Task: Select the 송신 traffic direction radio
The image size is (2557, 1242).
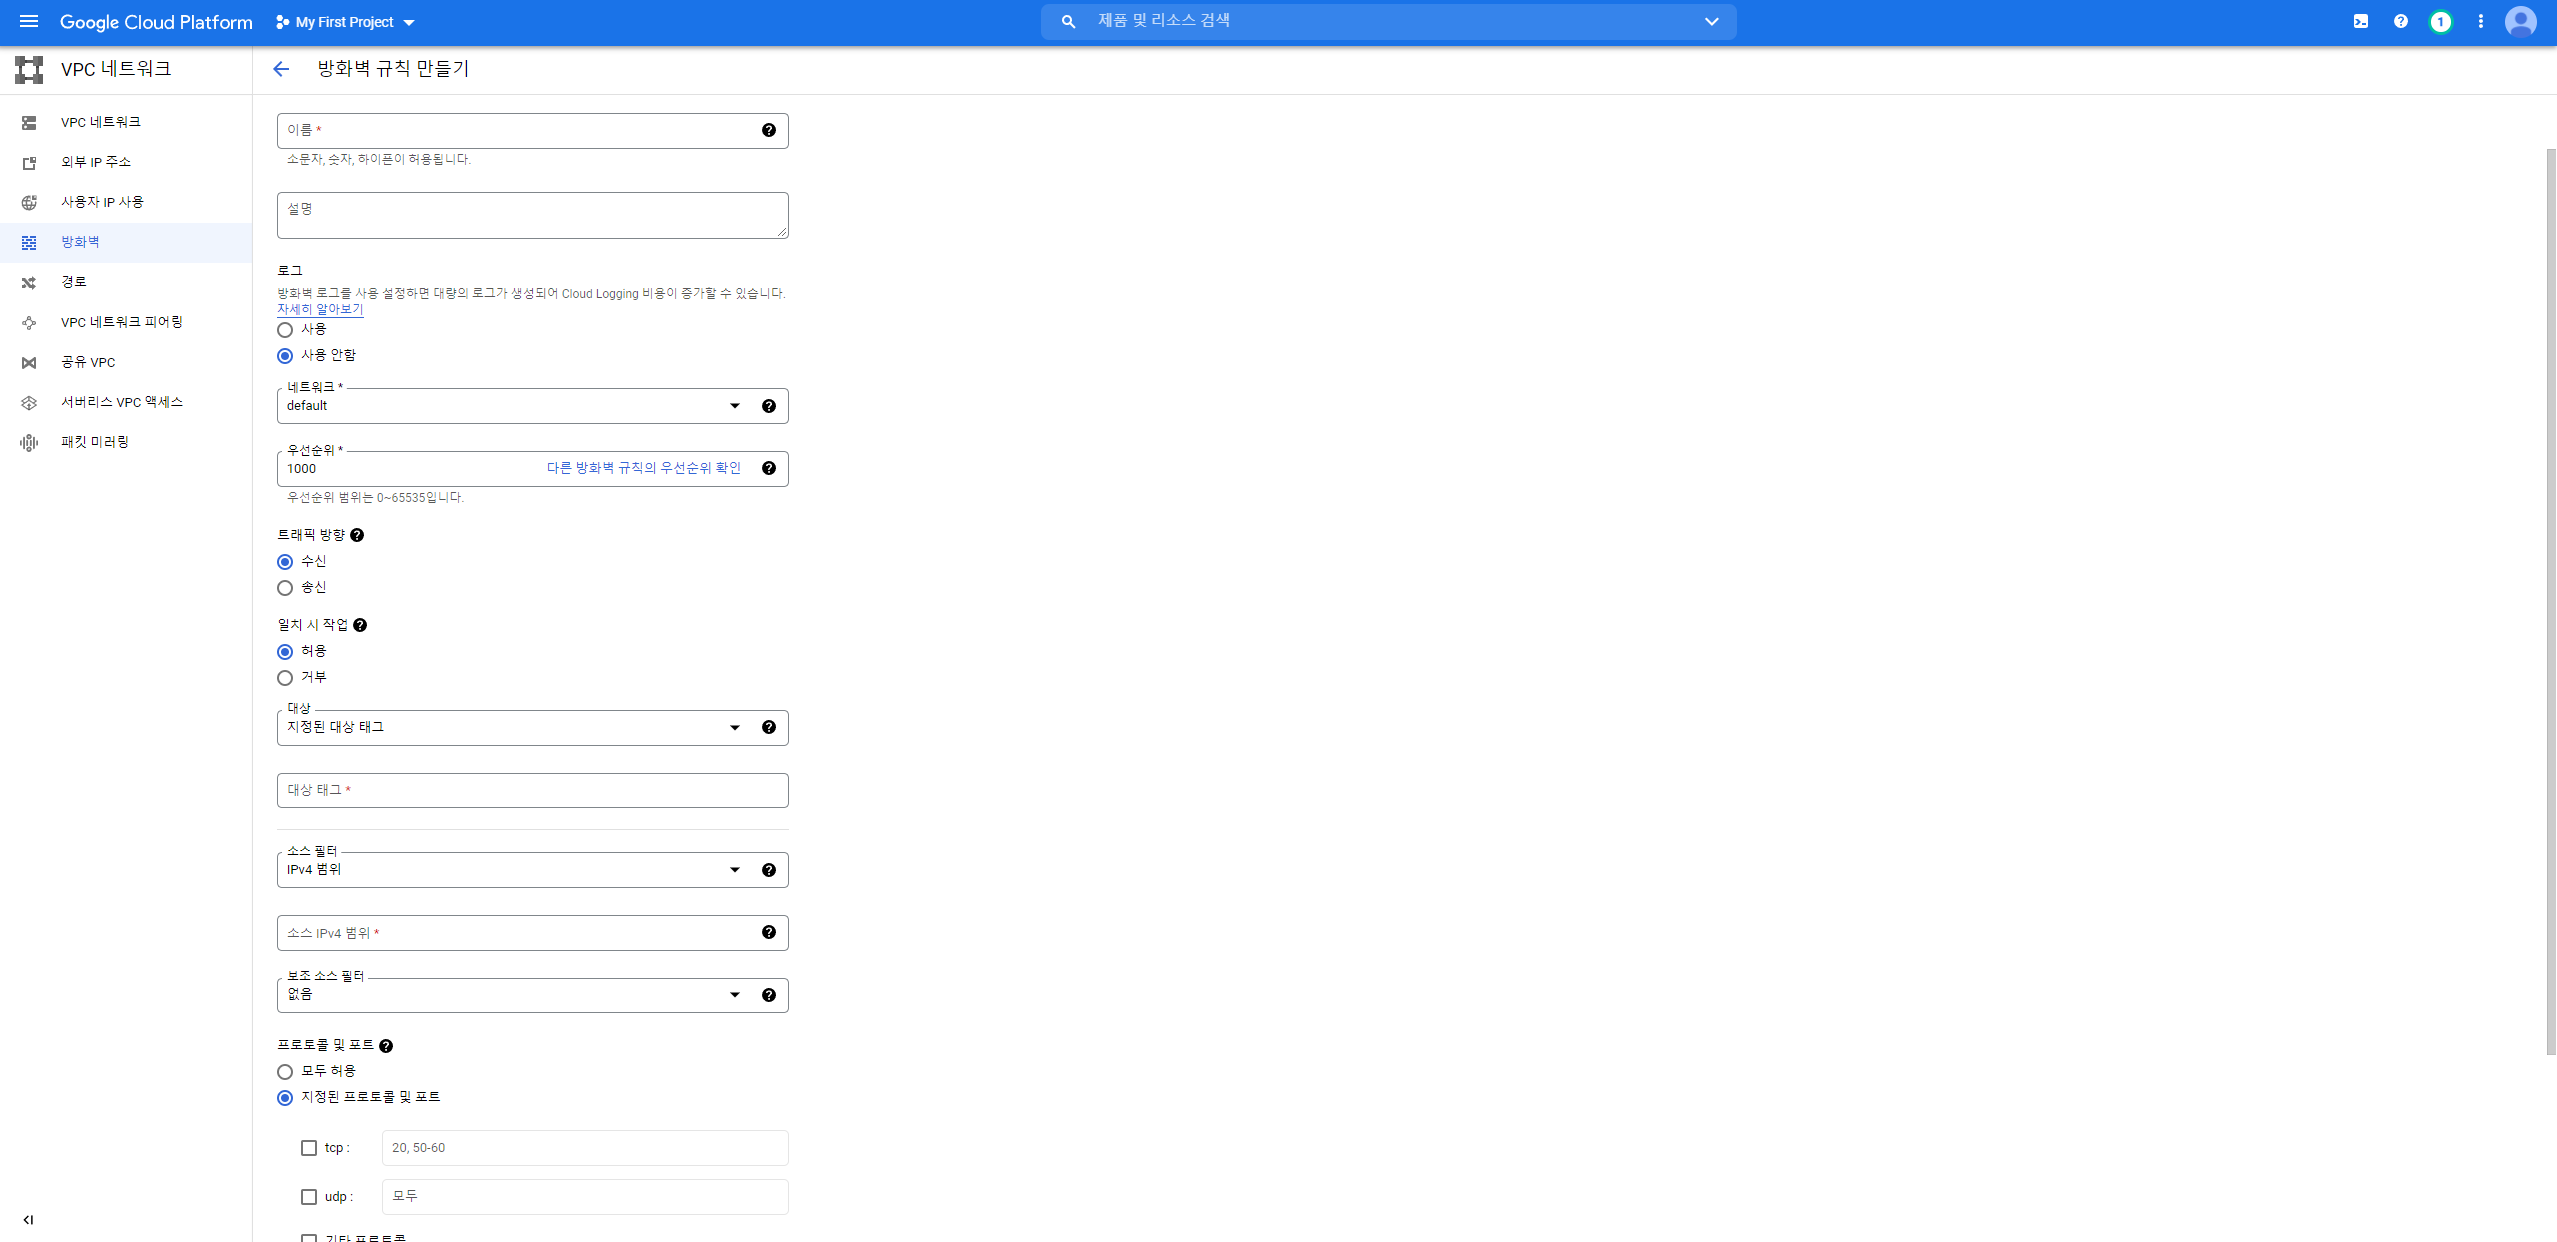Action: 285,588
